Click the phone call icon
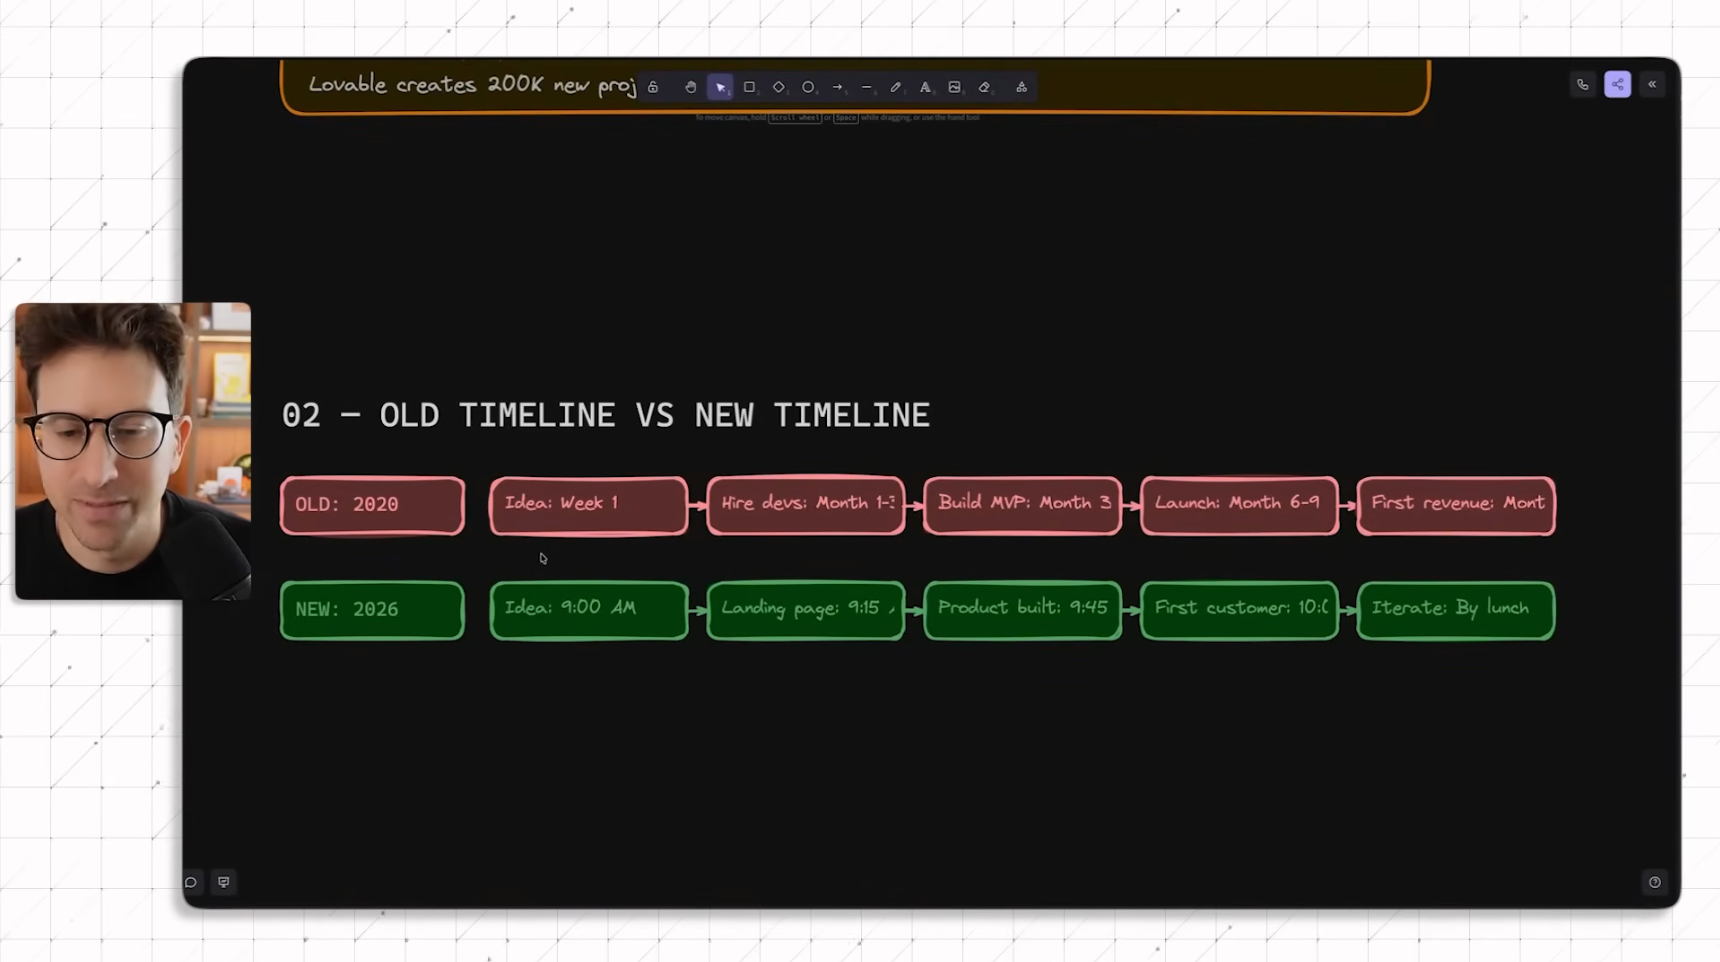 click(1582, 85)
